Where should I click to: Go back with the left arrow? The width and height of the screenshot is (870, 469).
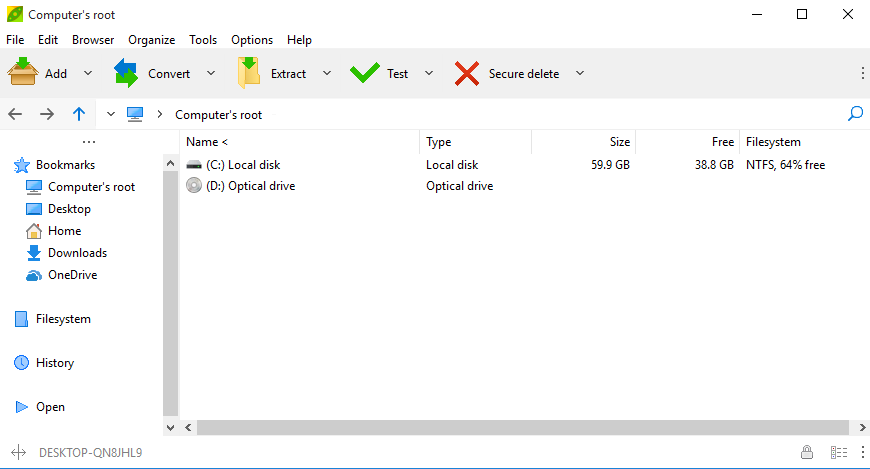coord(16,114)
